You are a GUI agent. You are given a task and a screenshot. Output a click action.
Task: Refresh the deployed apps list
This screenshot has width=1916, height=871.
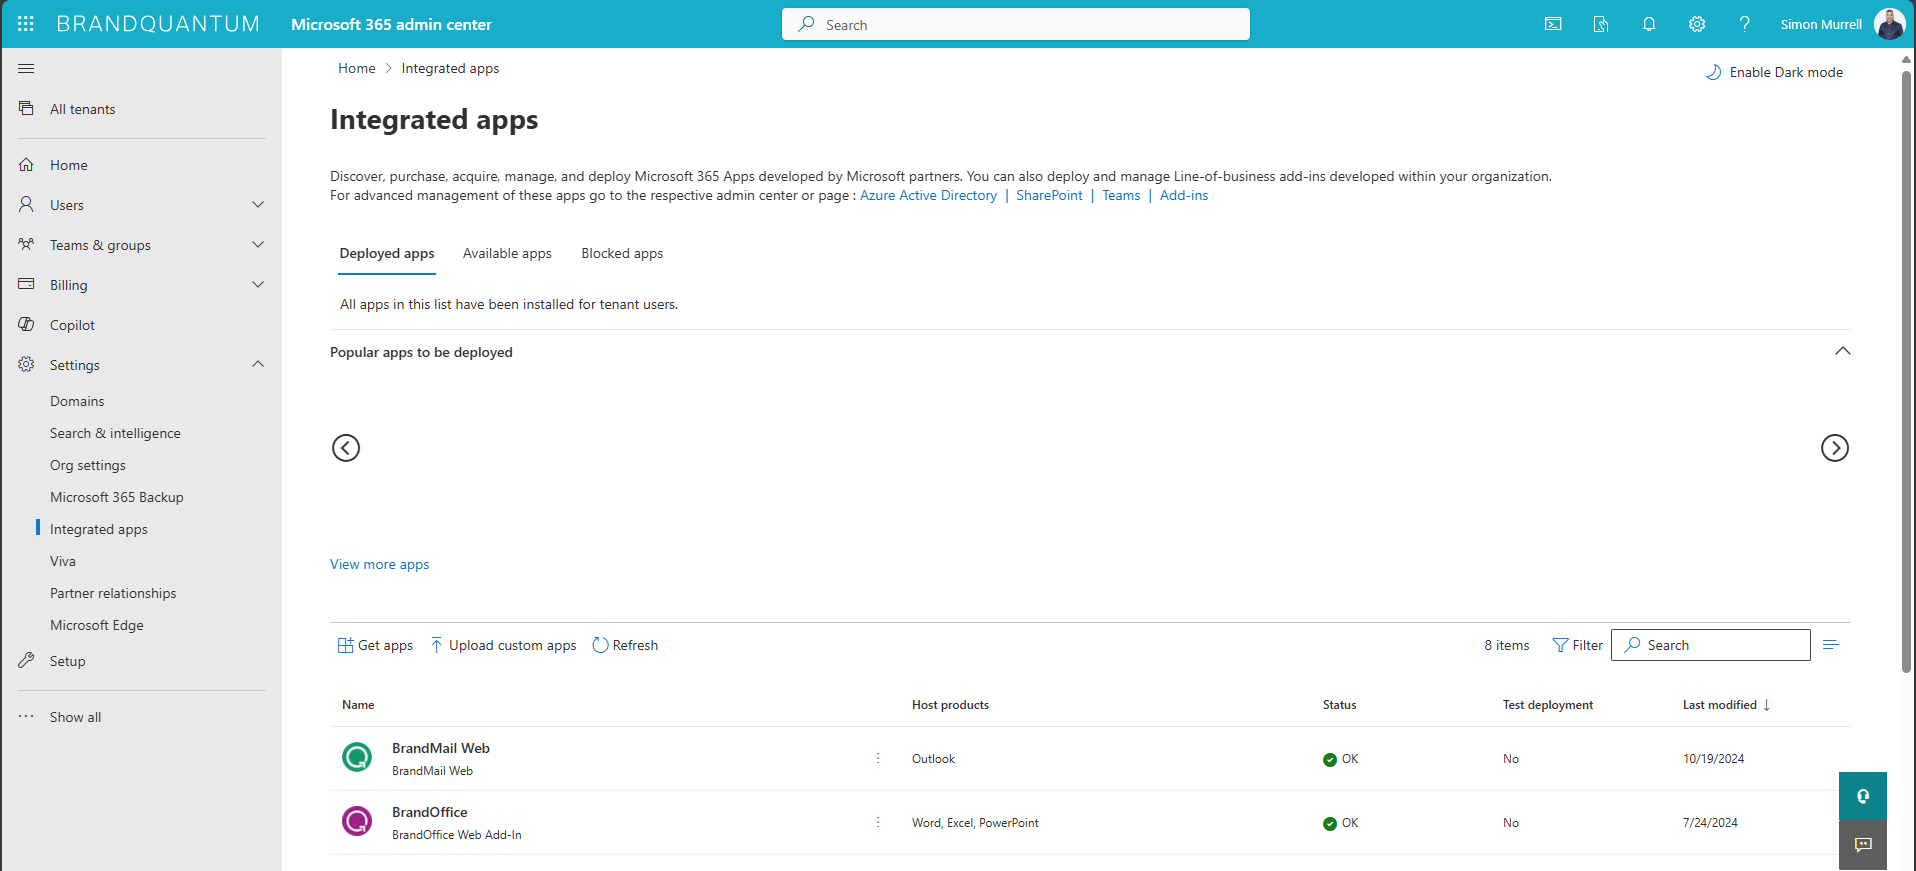pyautogui.click(x=625, y=645)
